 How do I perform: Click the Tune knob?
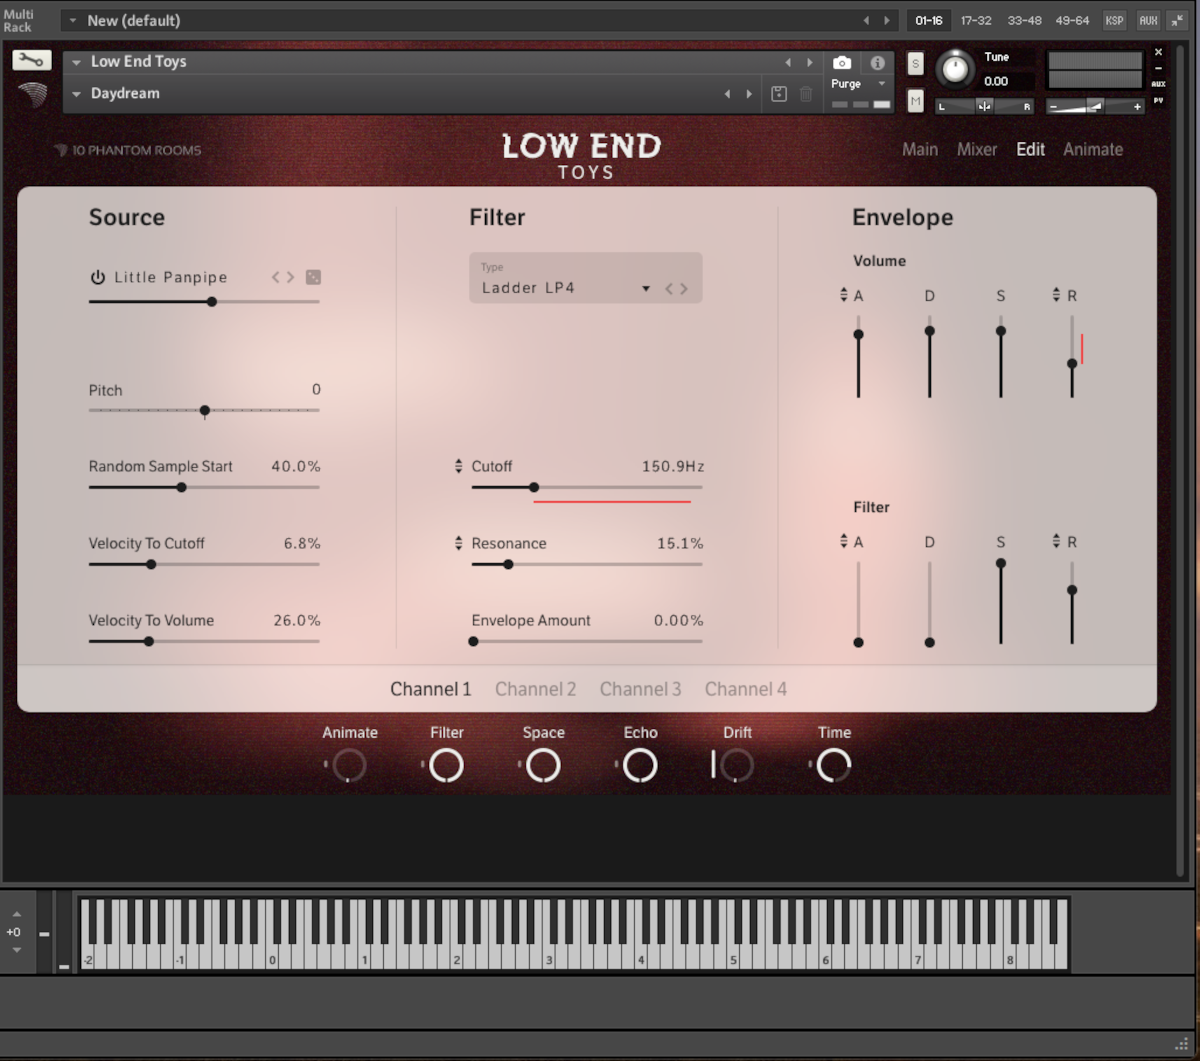[955, 69]
